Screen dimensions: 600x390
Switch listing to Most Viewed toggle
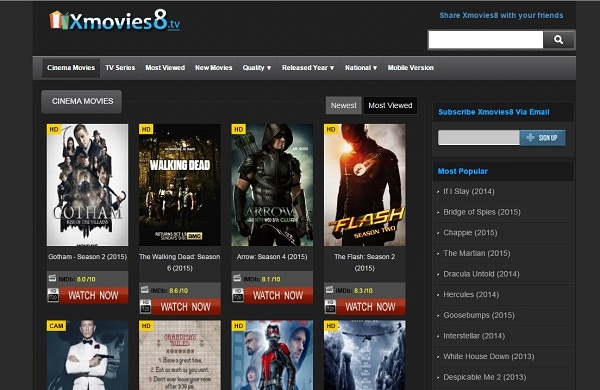(390, 105)
